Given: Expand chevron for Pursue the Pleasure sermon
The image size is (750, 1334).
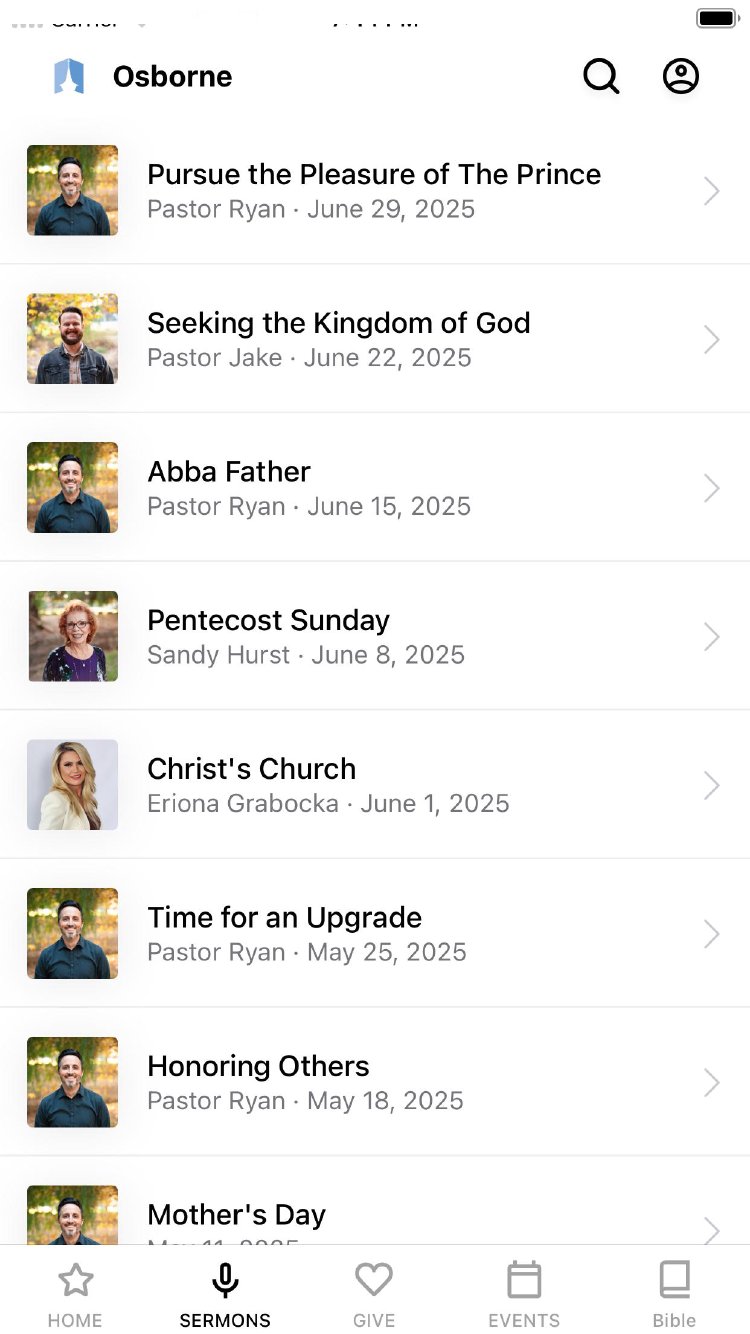Looking at the screenshot, I should coord(711,191).
